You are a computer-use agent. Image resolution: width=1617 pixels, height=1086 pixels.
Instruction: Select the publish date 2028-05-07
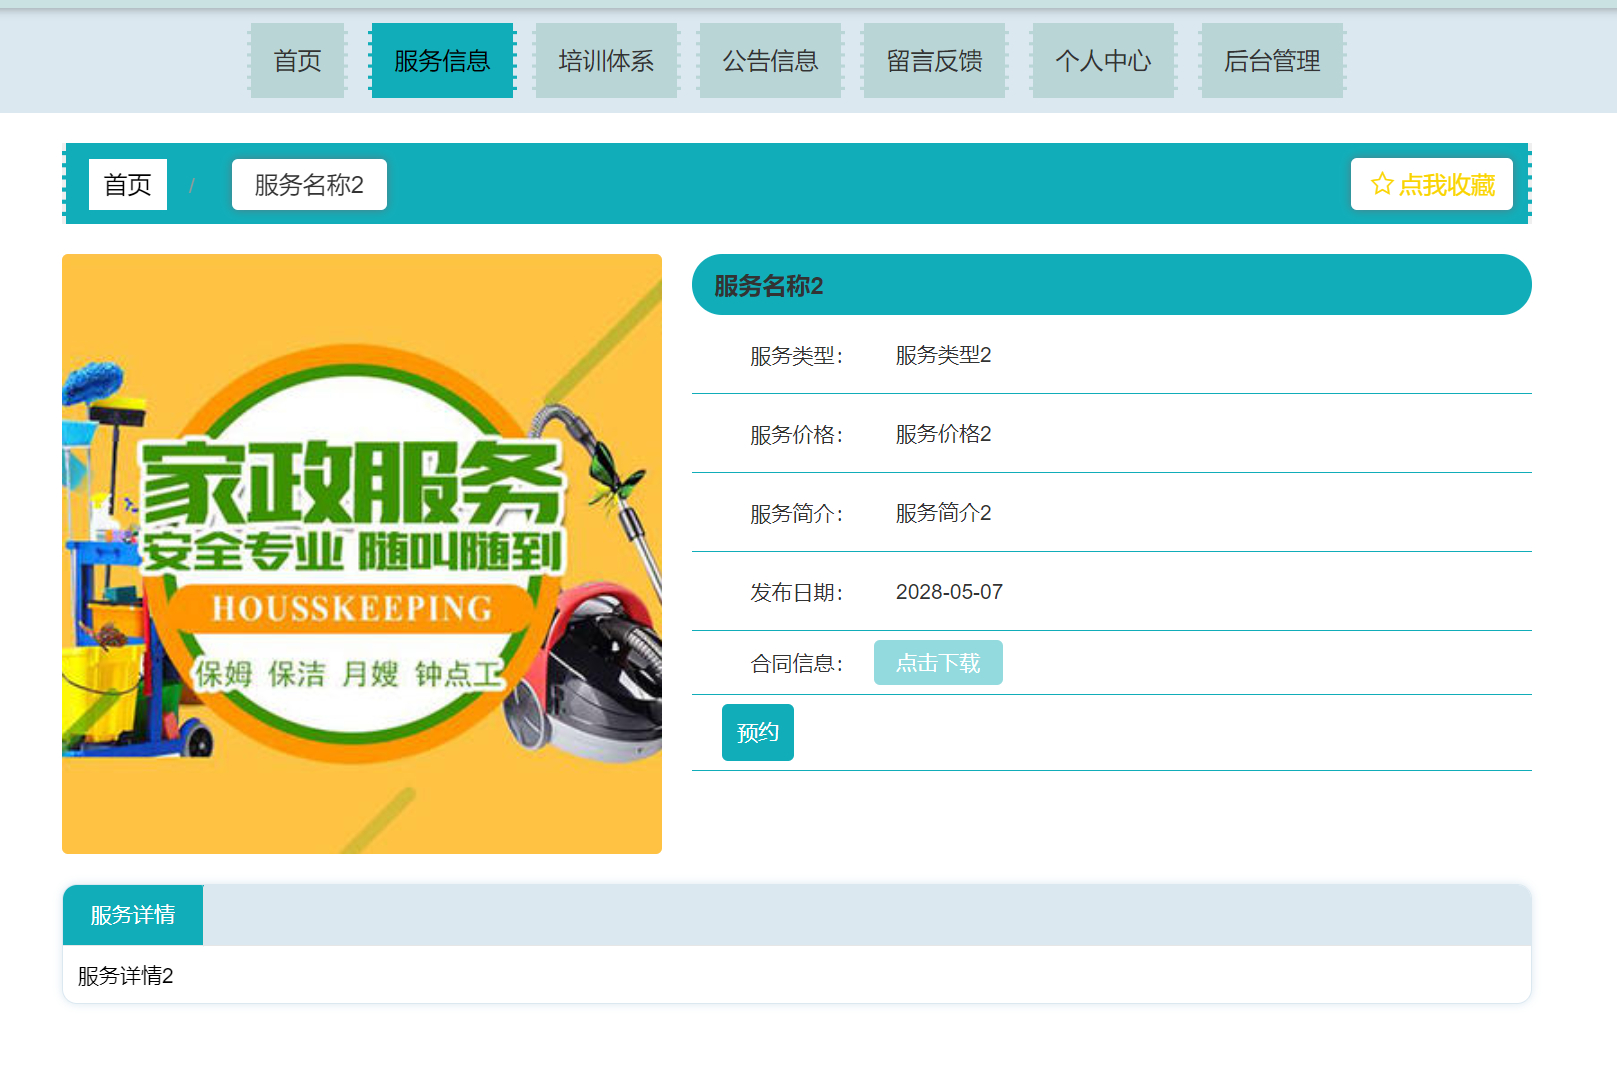pyautogui.click(x=948, y=592)
